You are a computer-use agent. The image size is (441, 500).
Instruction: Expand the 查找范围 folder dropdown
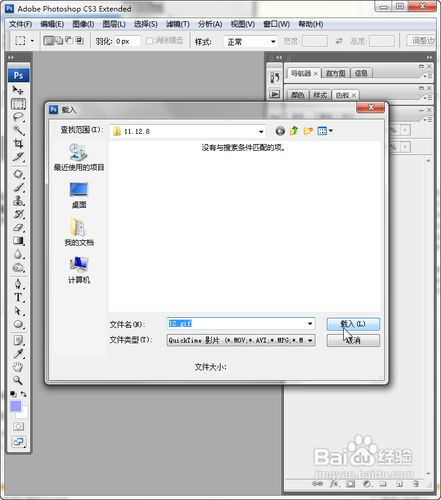(x=261, y=132)
